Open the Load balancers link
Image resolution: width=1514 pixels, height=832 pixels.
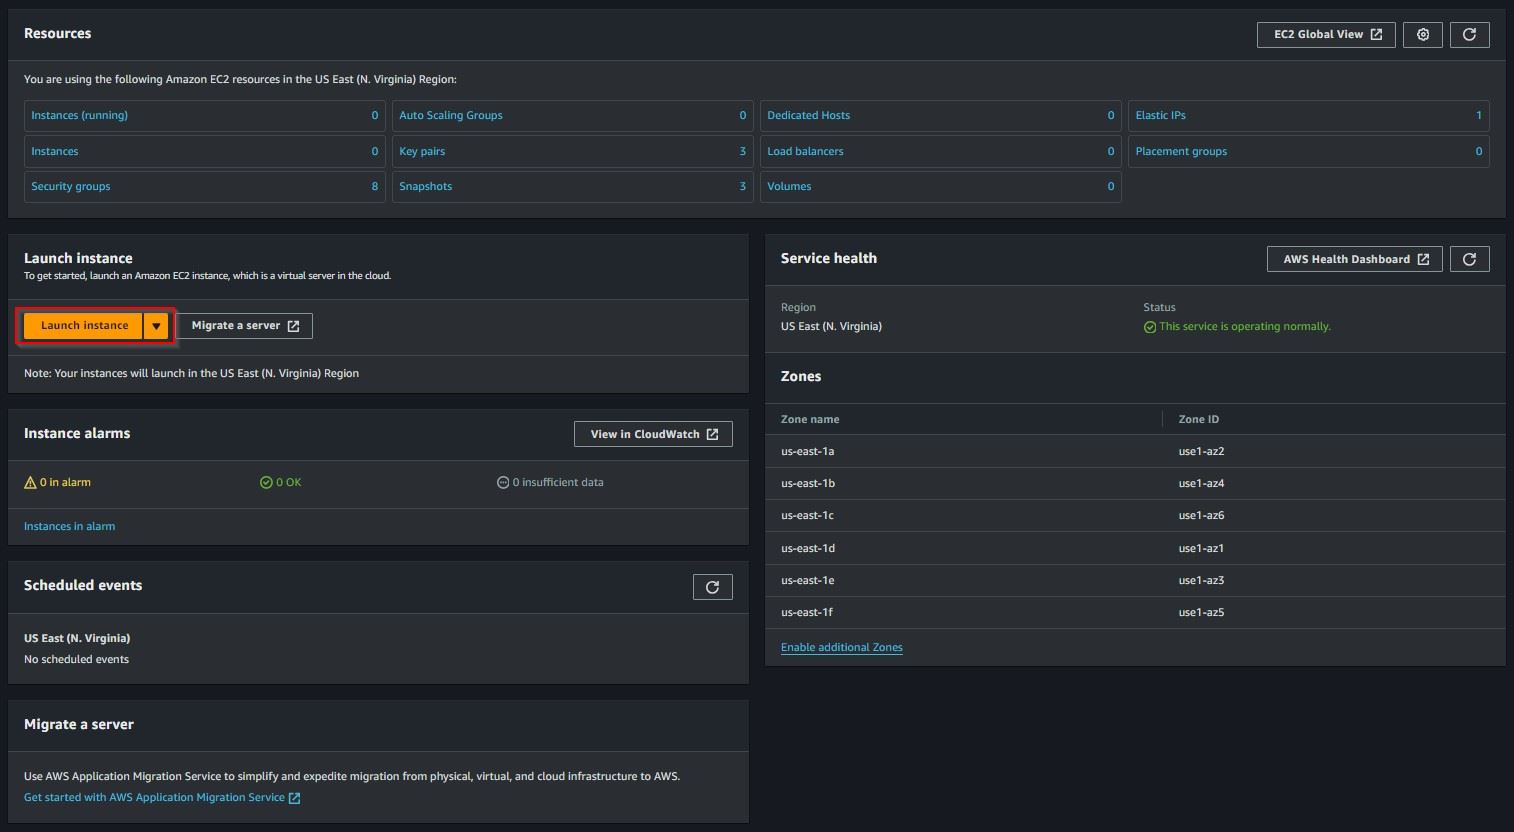805,151
